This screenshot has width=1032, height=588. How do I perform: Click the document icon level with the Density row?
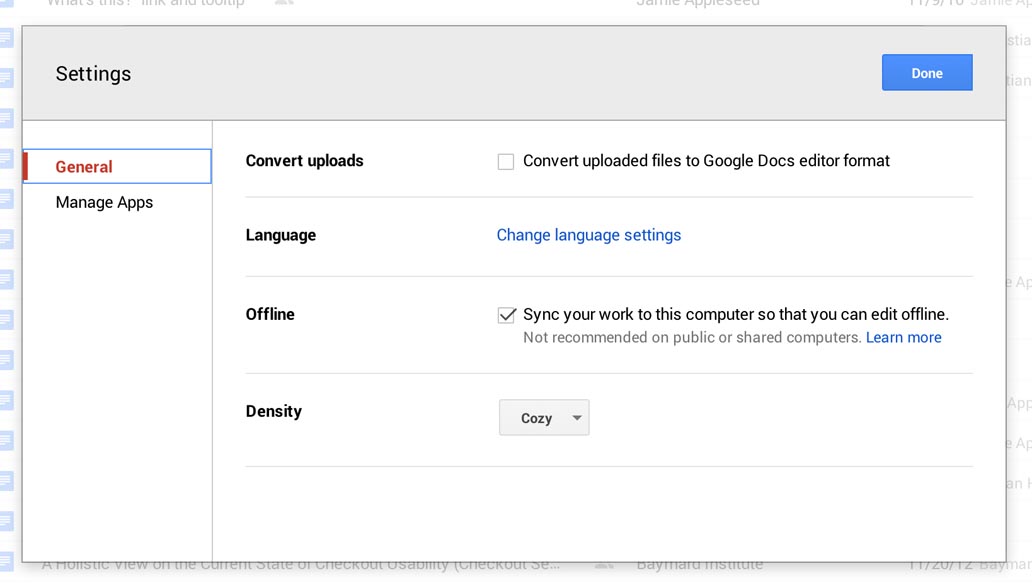click(x=6, y=400)
